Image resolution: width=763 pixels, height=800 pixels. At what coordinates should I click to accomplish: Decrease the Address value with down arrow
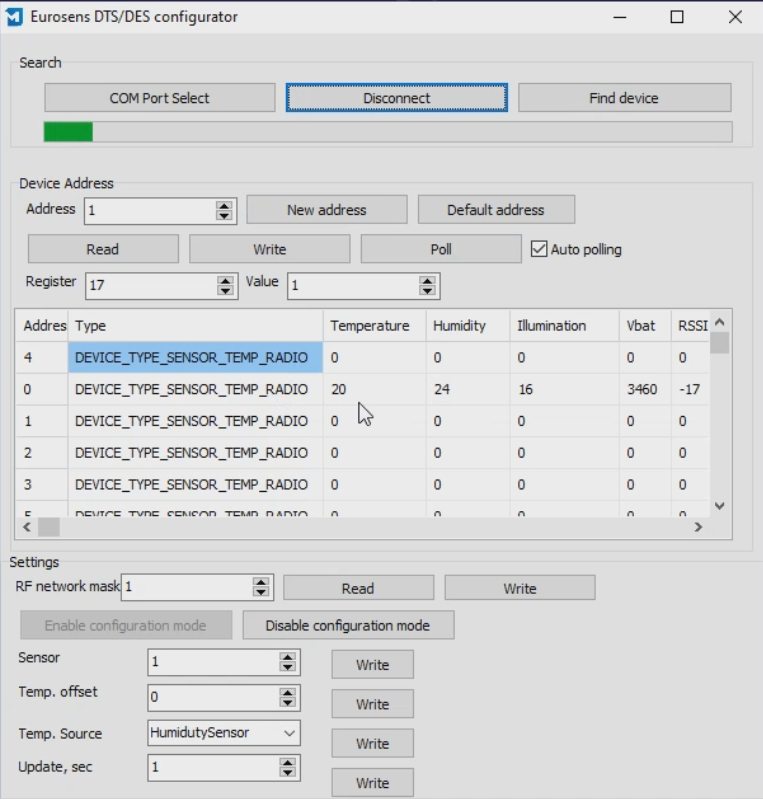tap(224, 216)
